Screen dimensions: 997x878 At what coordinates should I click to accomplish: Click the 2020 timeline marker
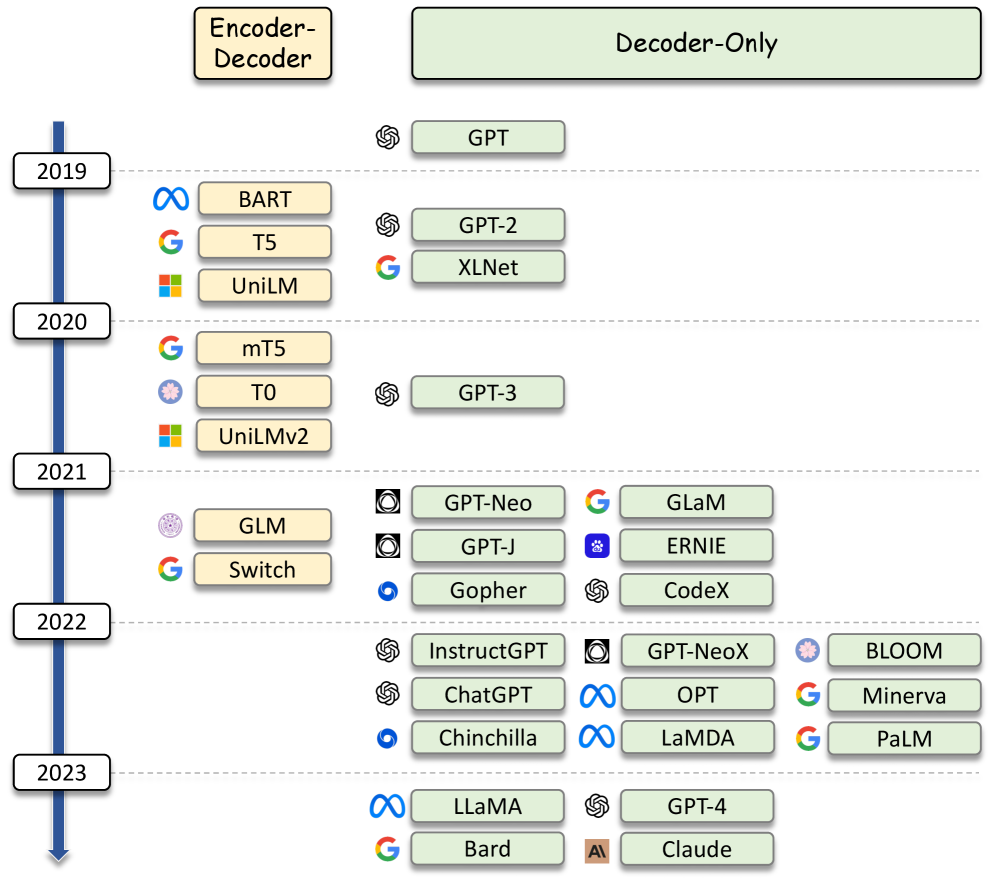click(x=62, y=321)
